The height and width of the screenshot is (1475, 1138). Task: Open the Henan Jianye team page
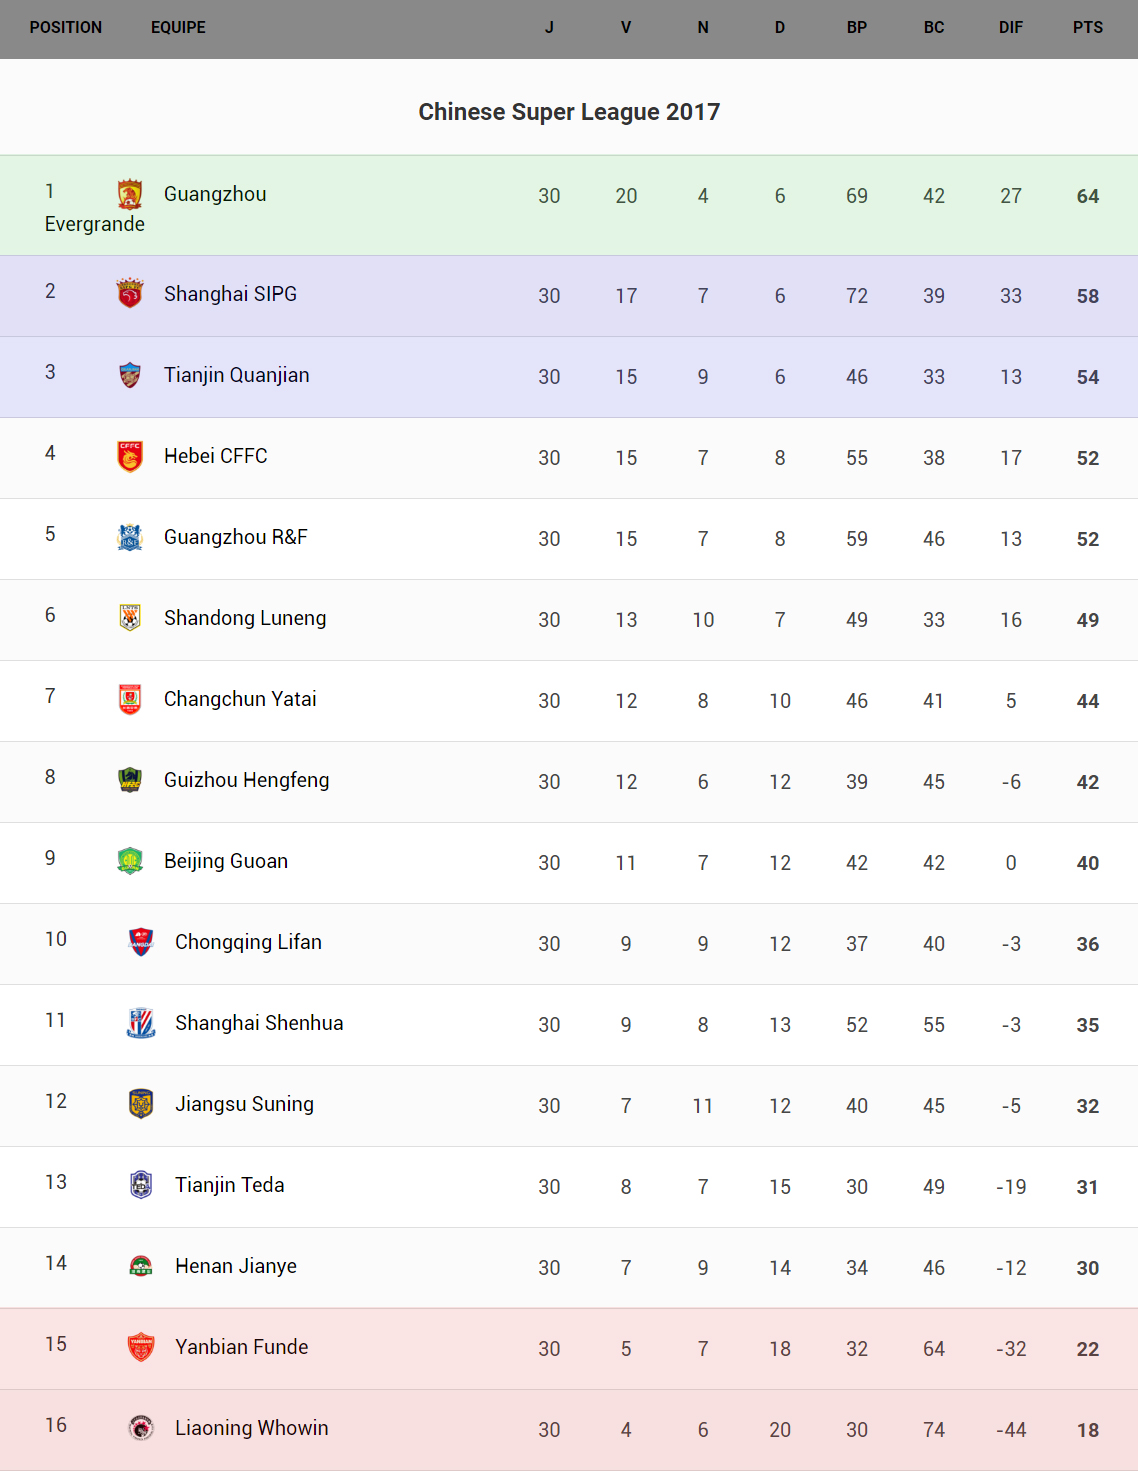pos(235,1266)
